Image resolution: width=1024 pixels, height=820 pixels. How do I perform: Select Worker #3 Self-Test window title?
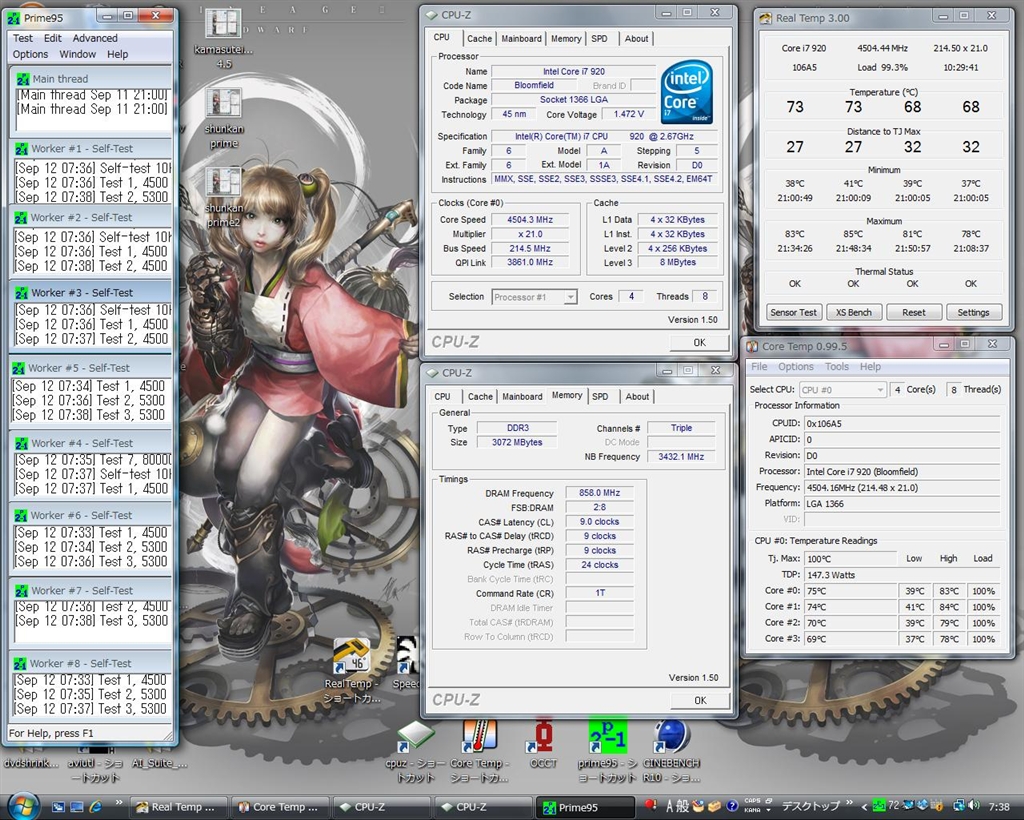(x=81, y=293)
